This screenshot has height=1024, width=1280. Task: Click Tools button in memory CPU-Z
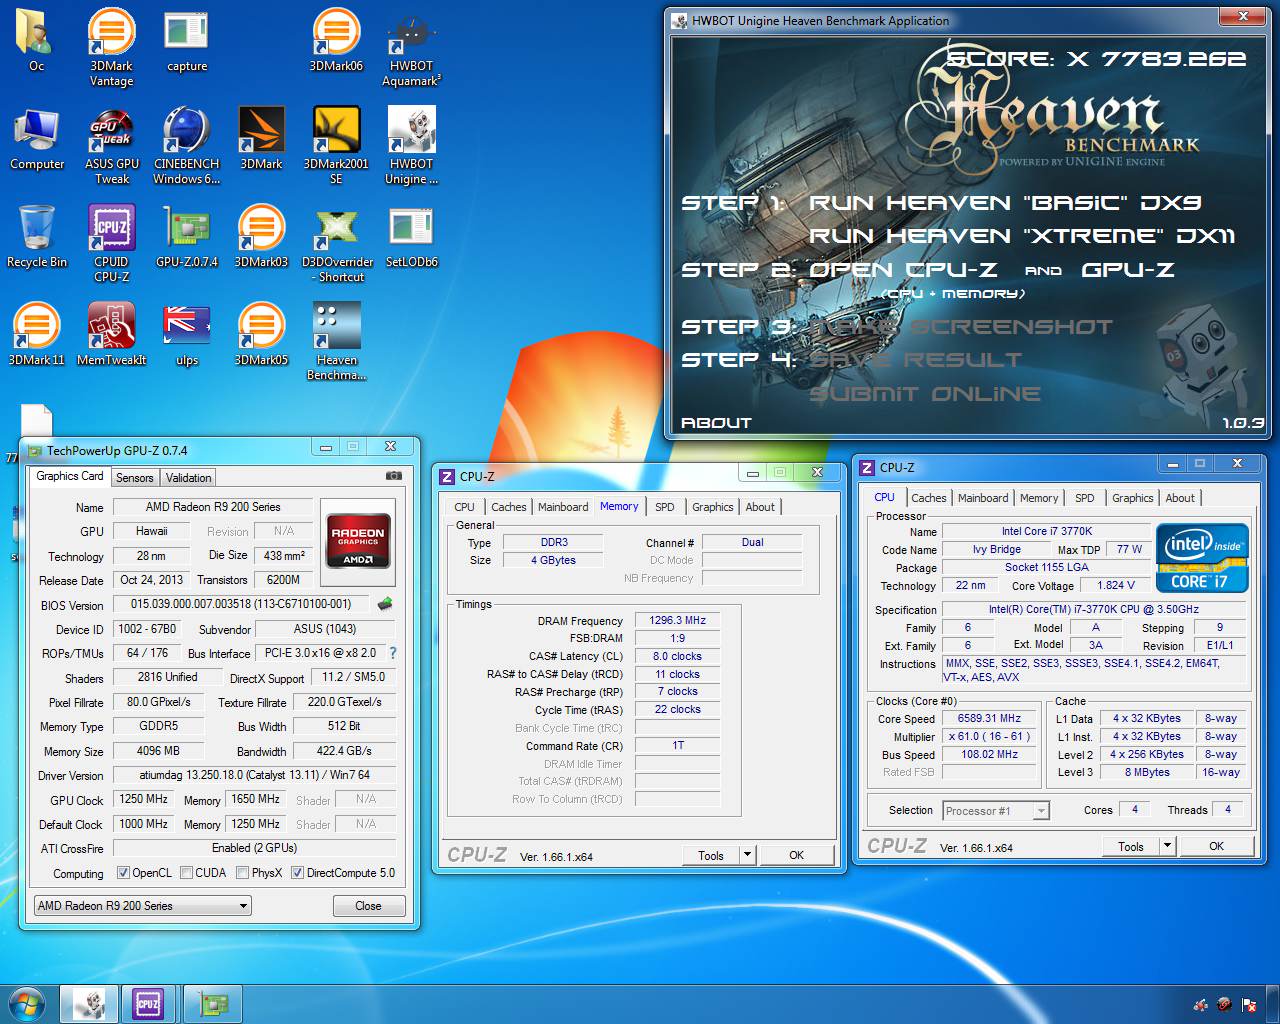pos(711,855)
